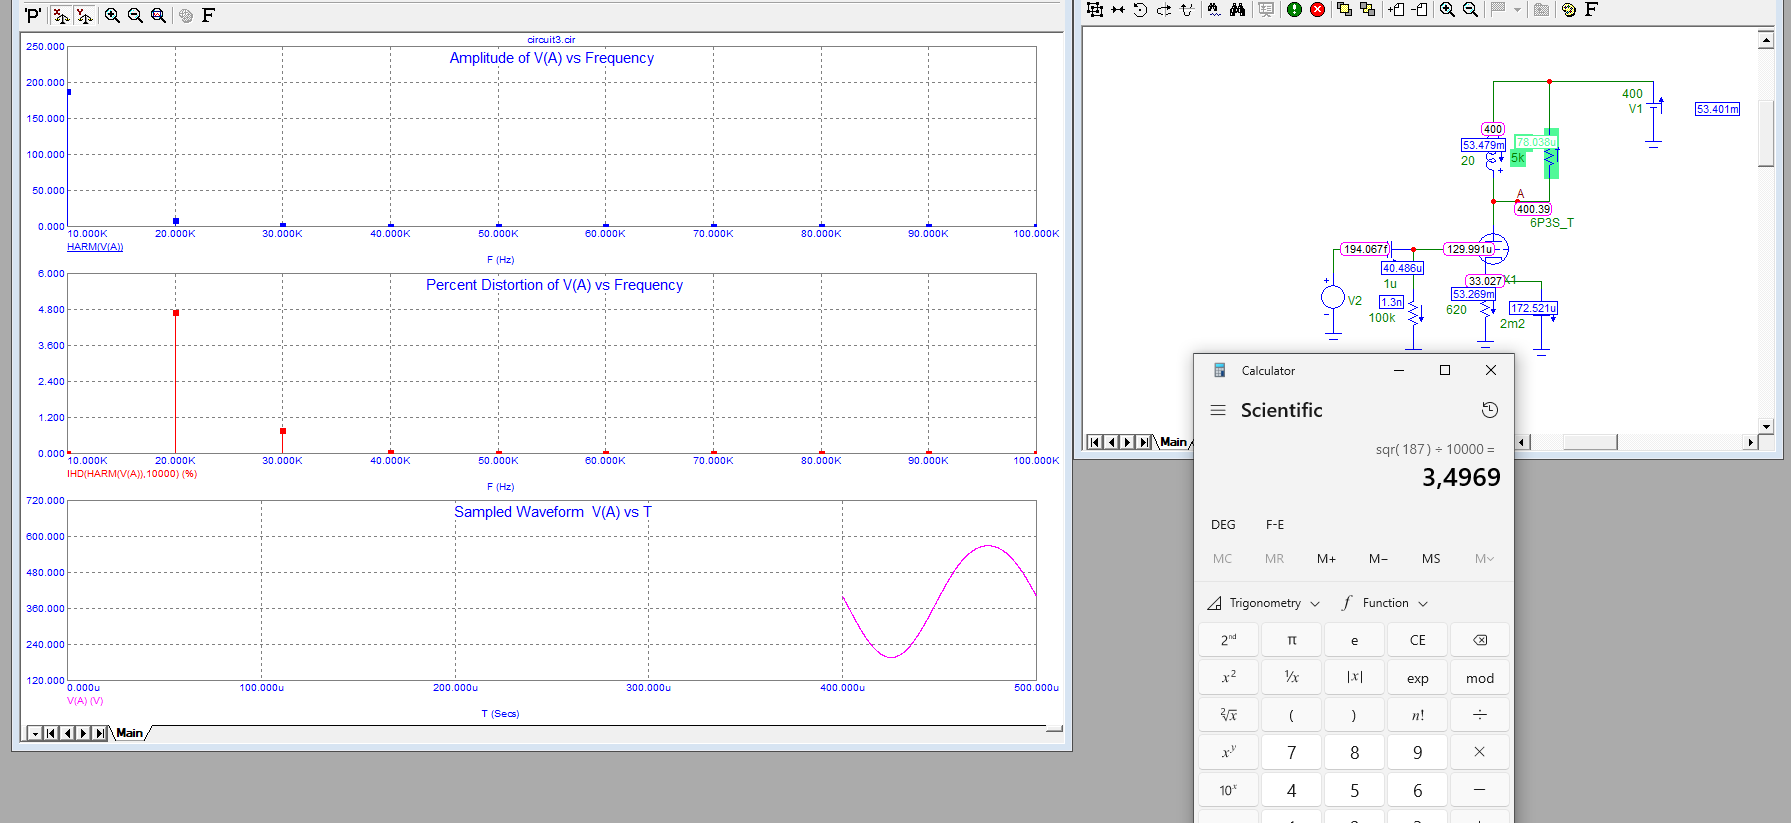
Task: Click the large binoculars icon in schematic toolbar
Action: click(1237, 9)
